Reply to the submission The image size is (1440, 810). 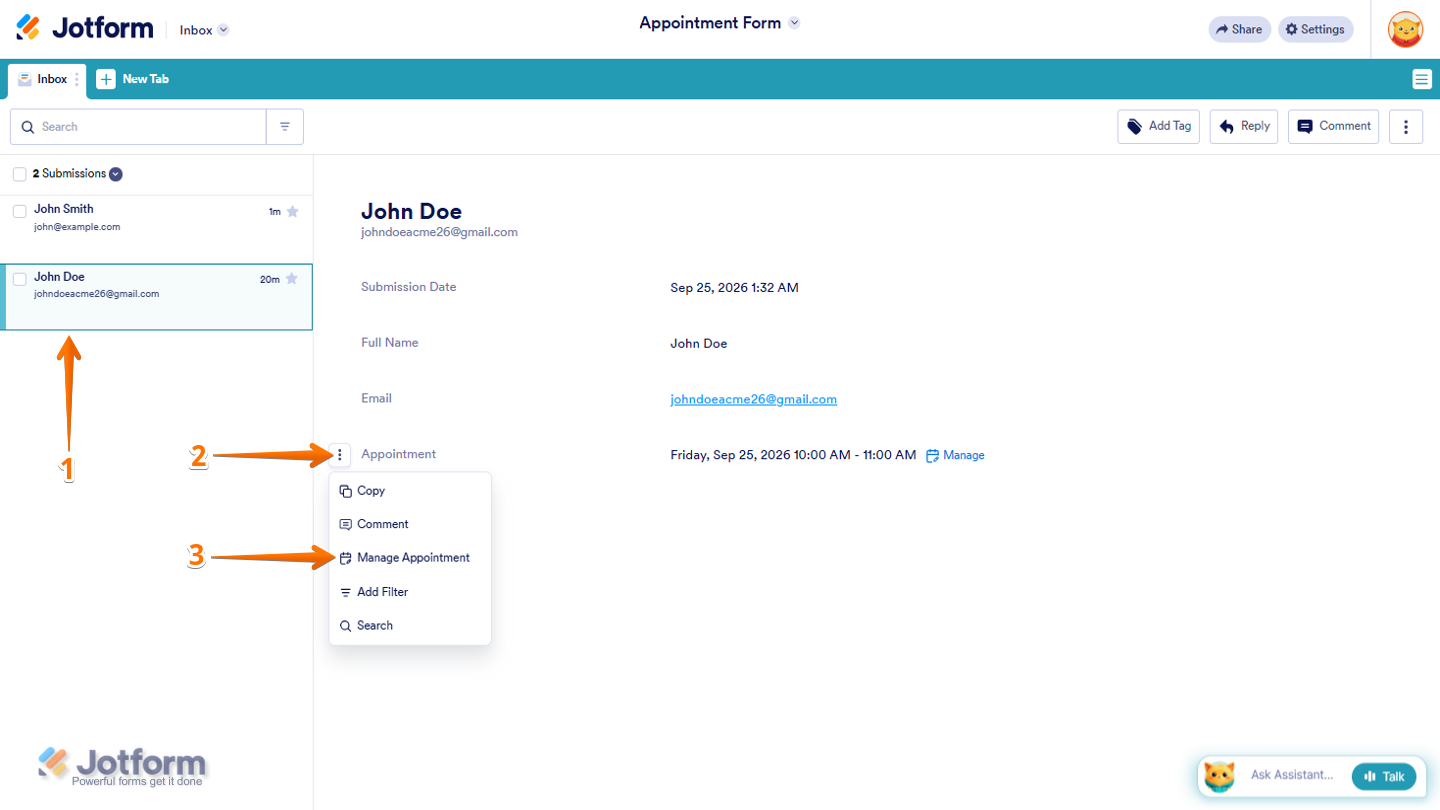click(1244, 127)
